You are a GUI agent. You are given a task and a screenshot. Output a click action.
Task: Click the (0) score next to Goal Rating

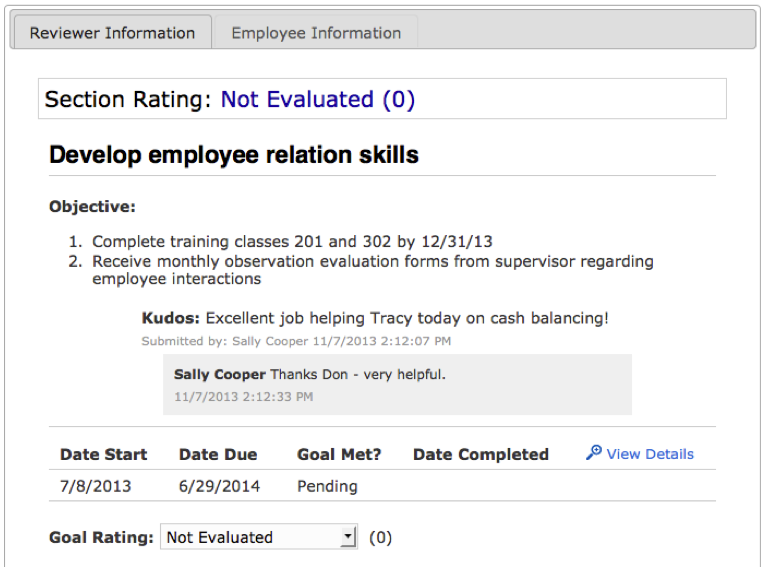point(381,537)
